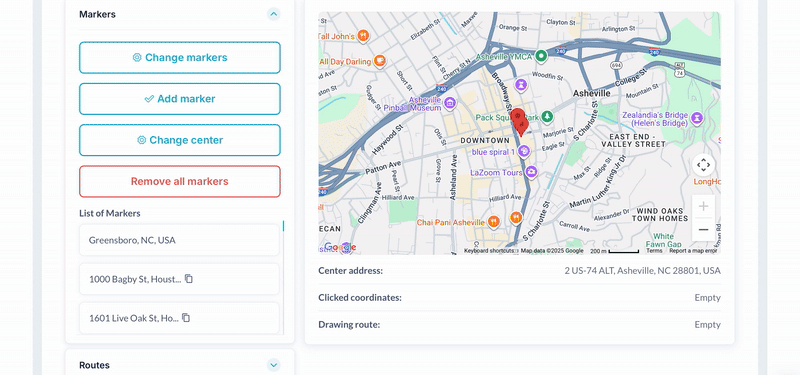Click Zealandia's Bridge map pin
The image size is (800, 375).
point(697,119)
